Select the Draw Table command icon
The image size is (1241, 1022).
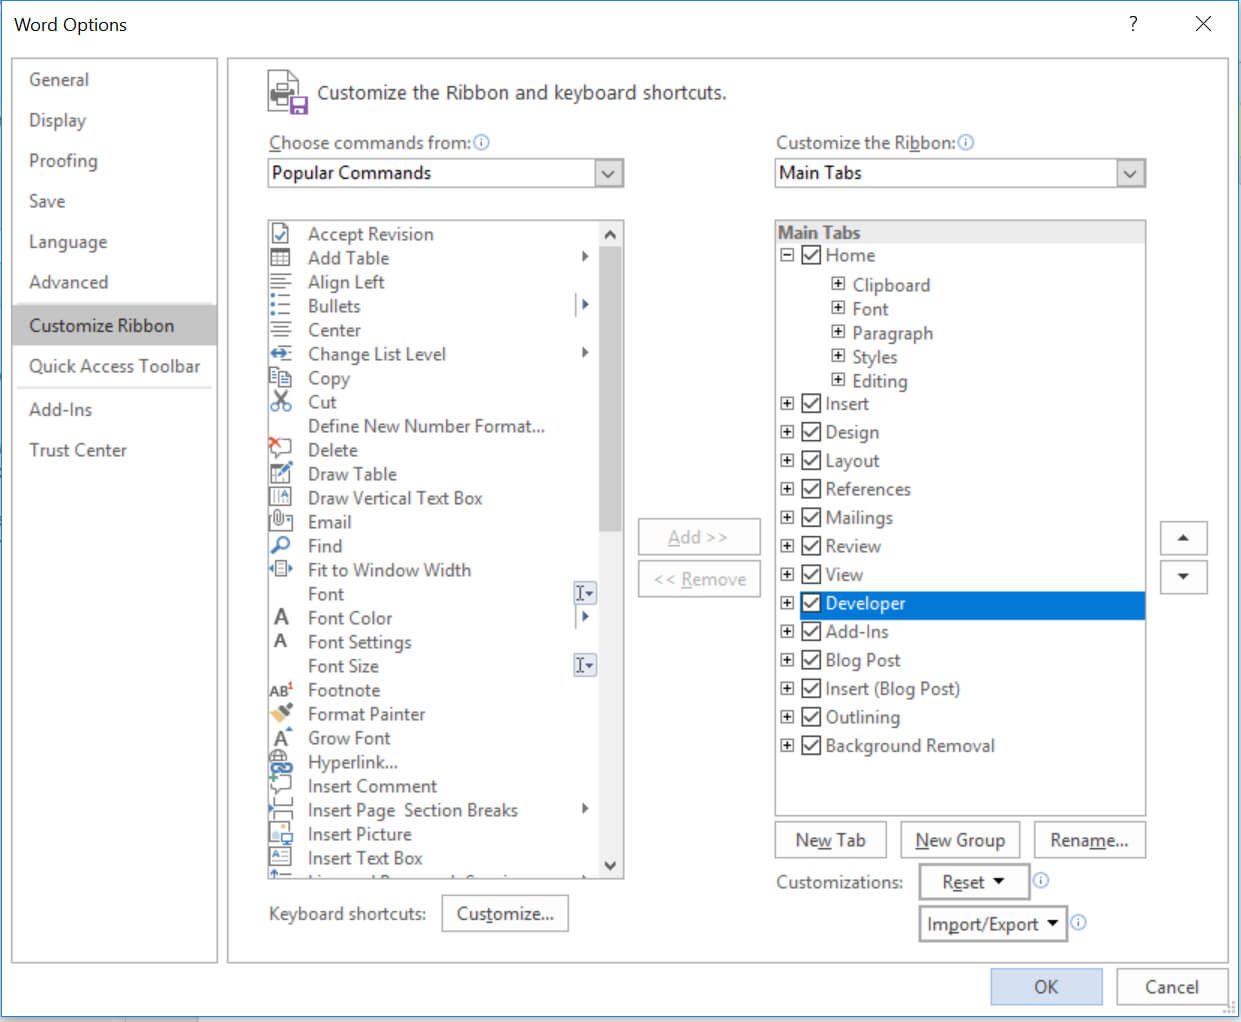pos(280,474)
